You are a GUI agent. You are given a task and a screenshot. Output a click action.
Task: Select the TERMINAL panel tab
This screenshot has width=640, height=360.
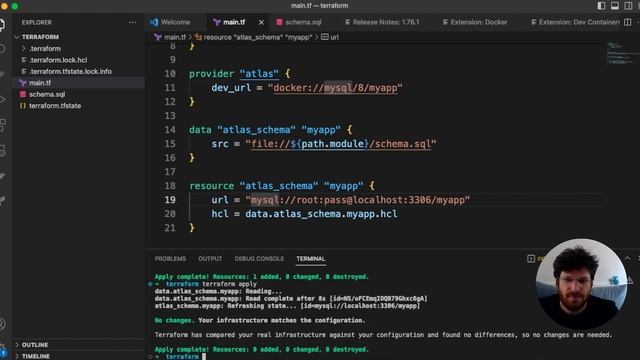[x=311, y=259]
